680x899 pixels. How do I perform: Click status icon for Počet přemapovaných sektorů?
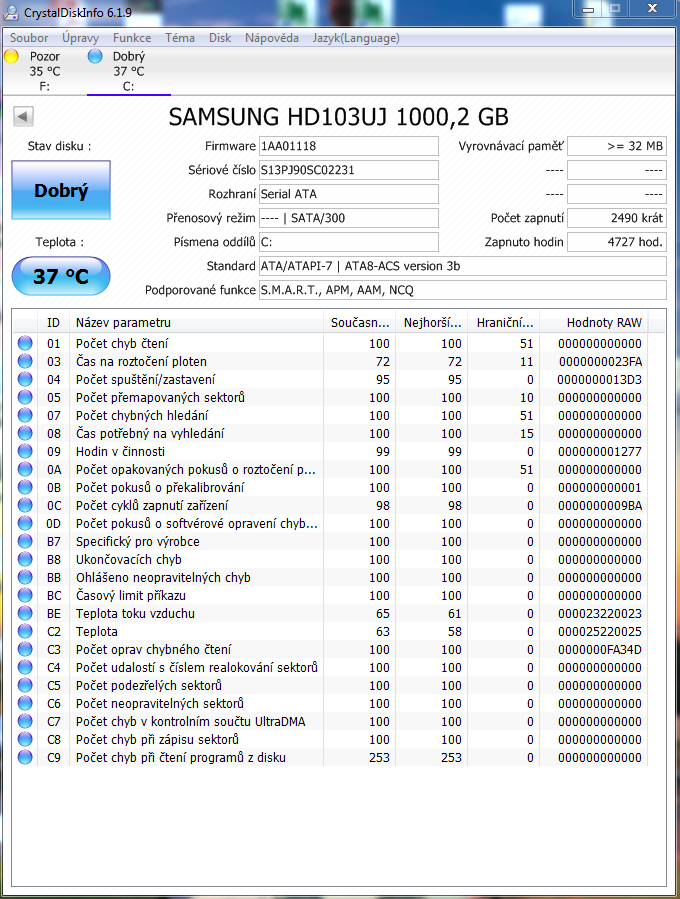click(25, 397)
